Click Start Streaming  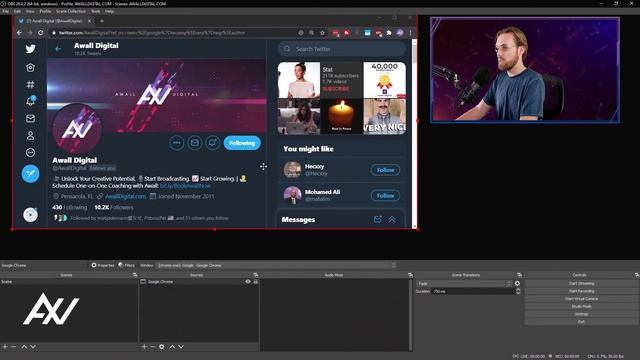[581, 283]
